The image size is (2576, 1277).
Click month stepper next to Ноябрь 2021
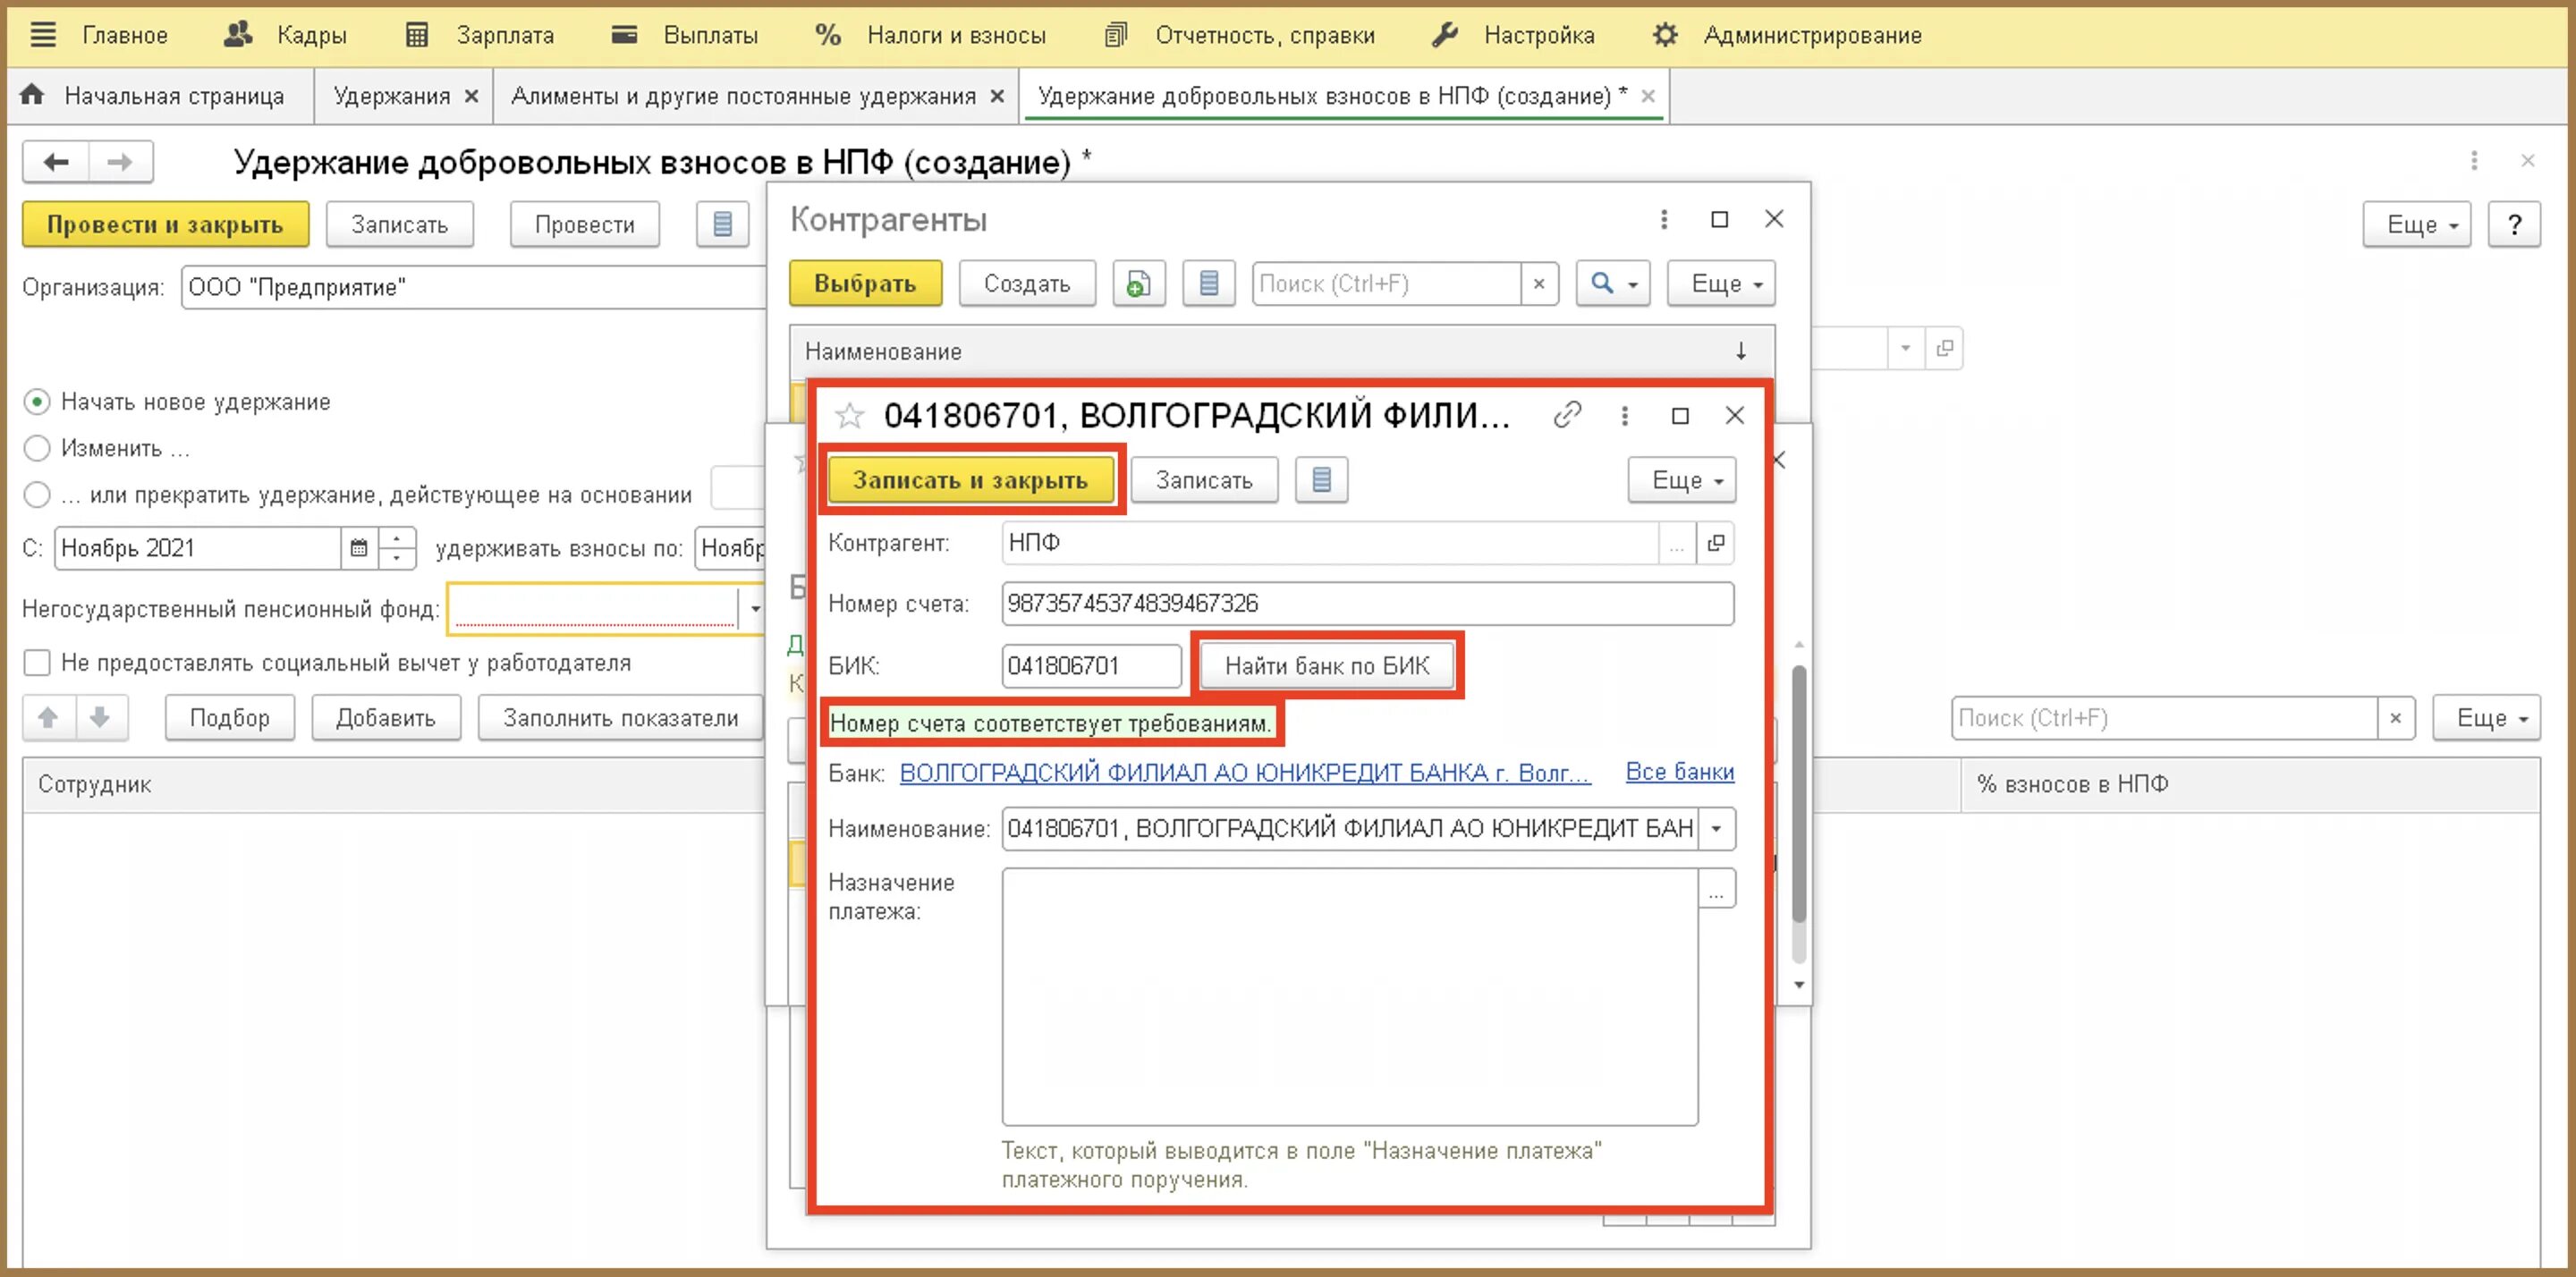click(x=397, y=548)
